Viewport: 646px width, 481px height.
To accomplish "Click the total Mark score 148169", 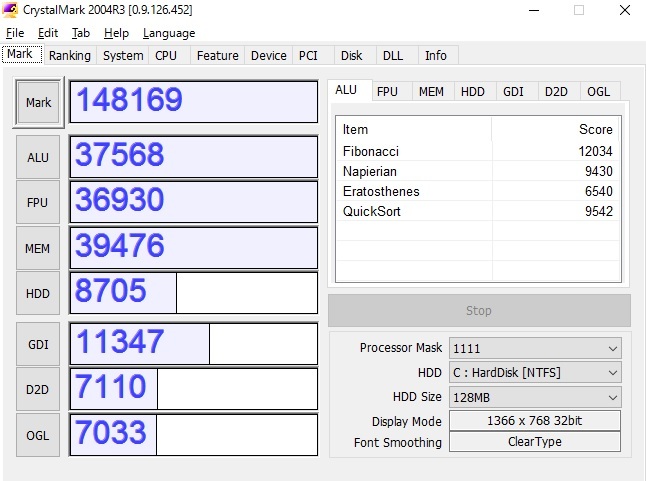I will coord(194,102).
